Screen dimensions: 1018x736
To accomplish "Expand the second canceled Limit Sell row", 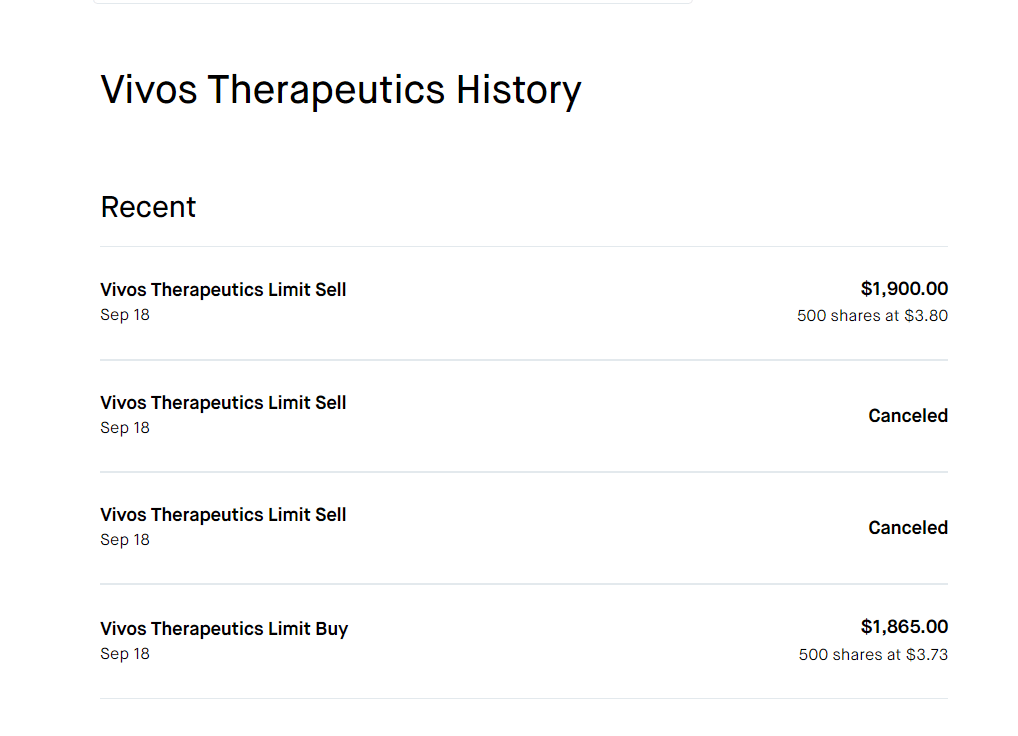I will pos(524,528).
